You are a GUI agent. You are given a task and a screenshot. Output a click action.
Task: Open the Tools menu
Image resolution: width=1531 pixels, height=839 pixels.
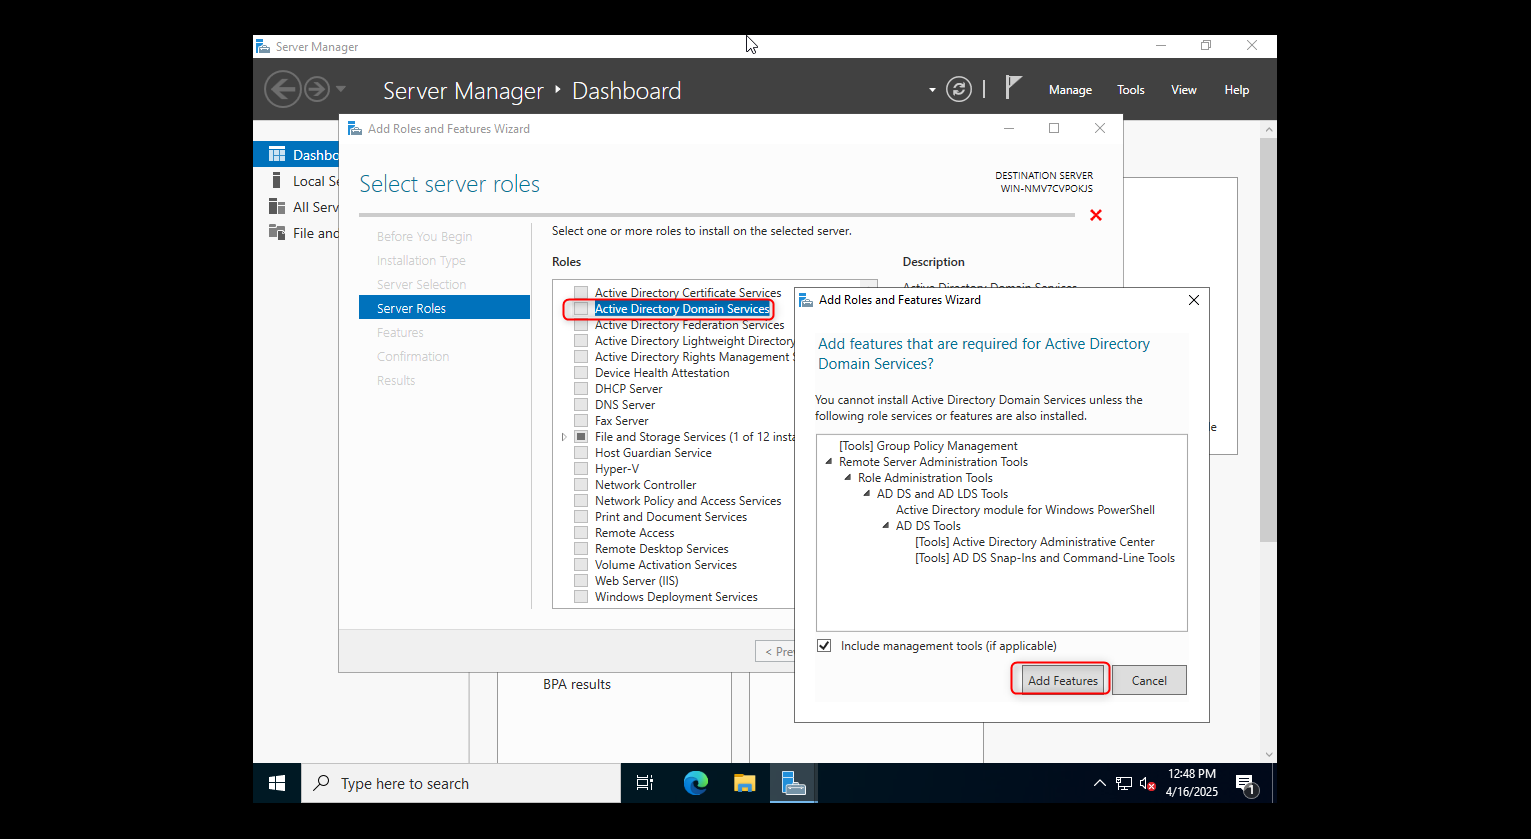1131,90
